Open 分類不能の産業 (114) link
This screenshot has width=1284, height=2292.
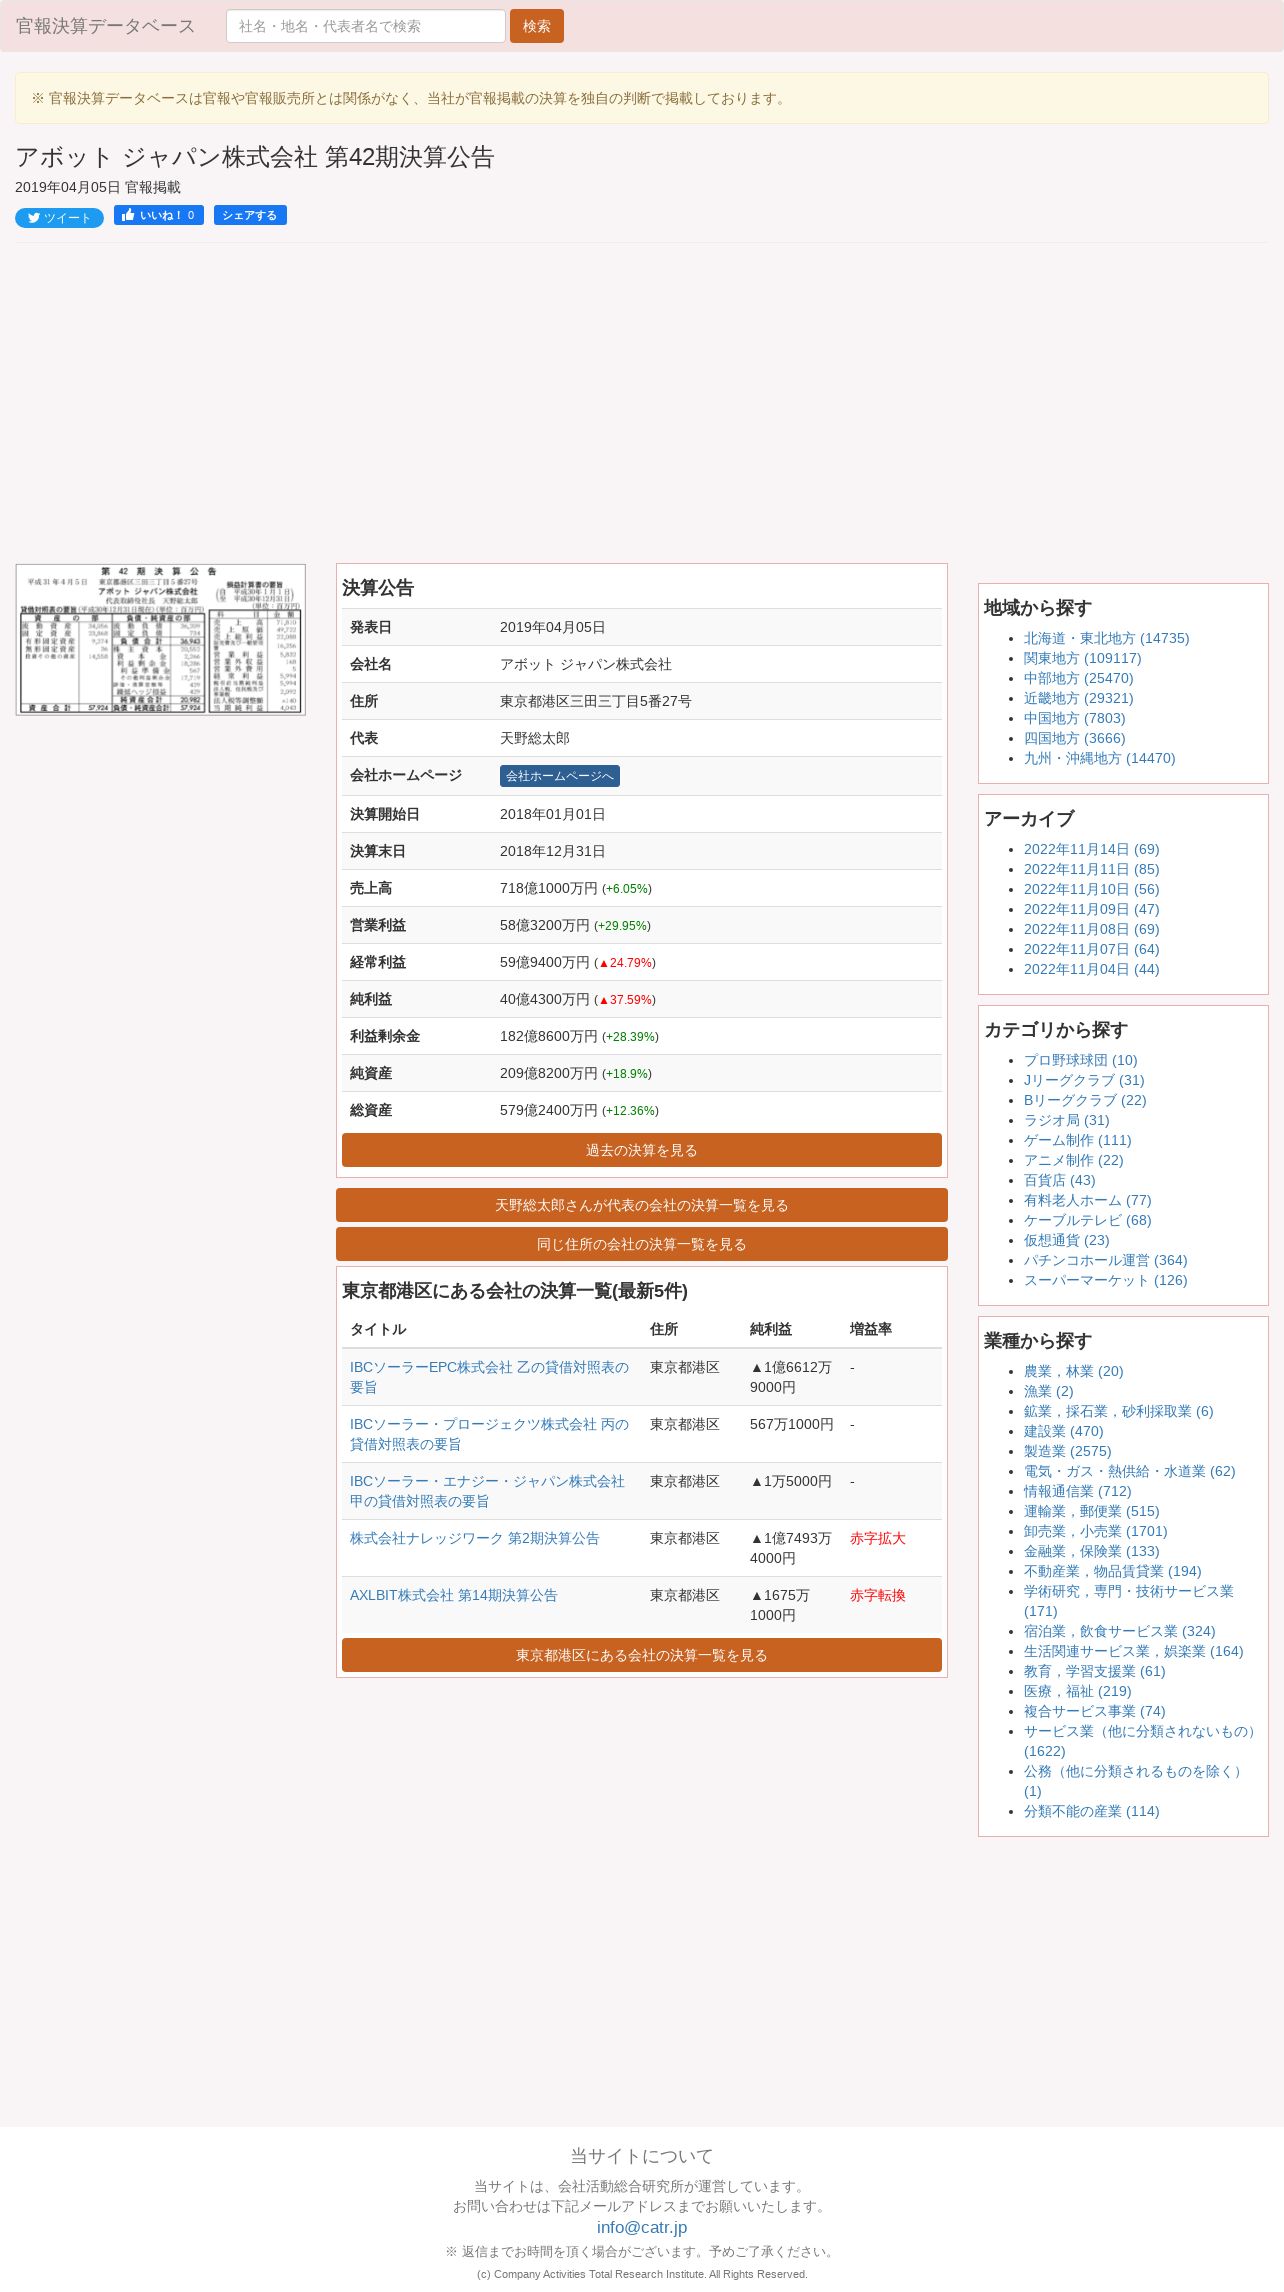(x=1091, y=1811)
